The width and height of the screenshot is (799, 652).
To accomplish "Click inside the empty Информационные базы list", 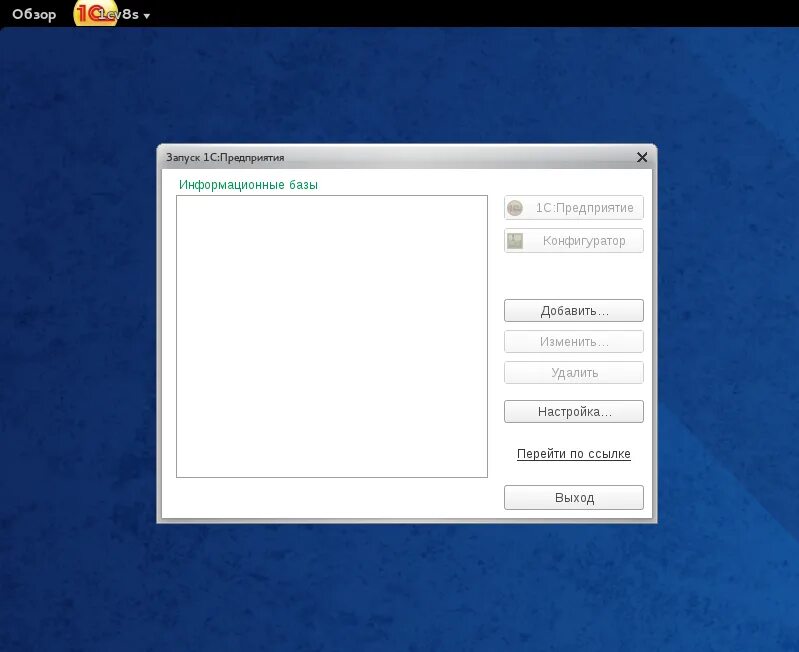I will point(332,336).
